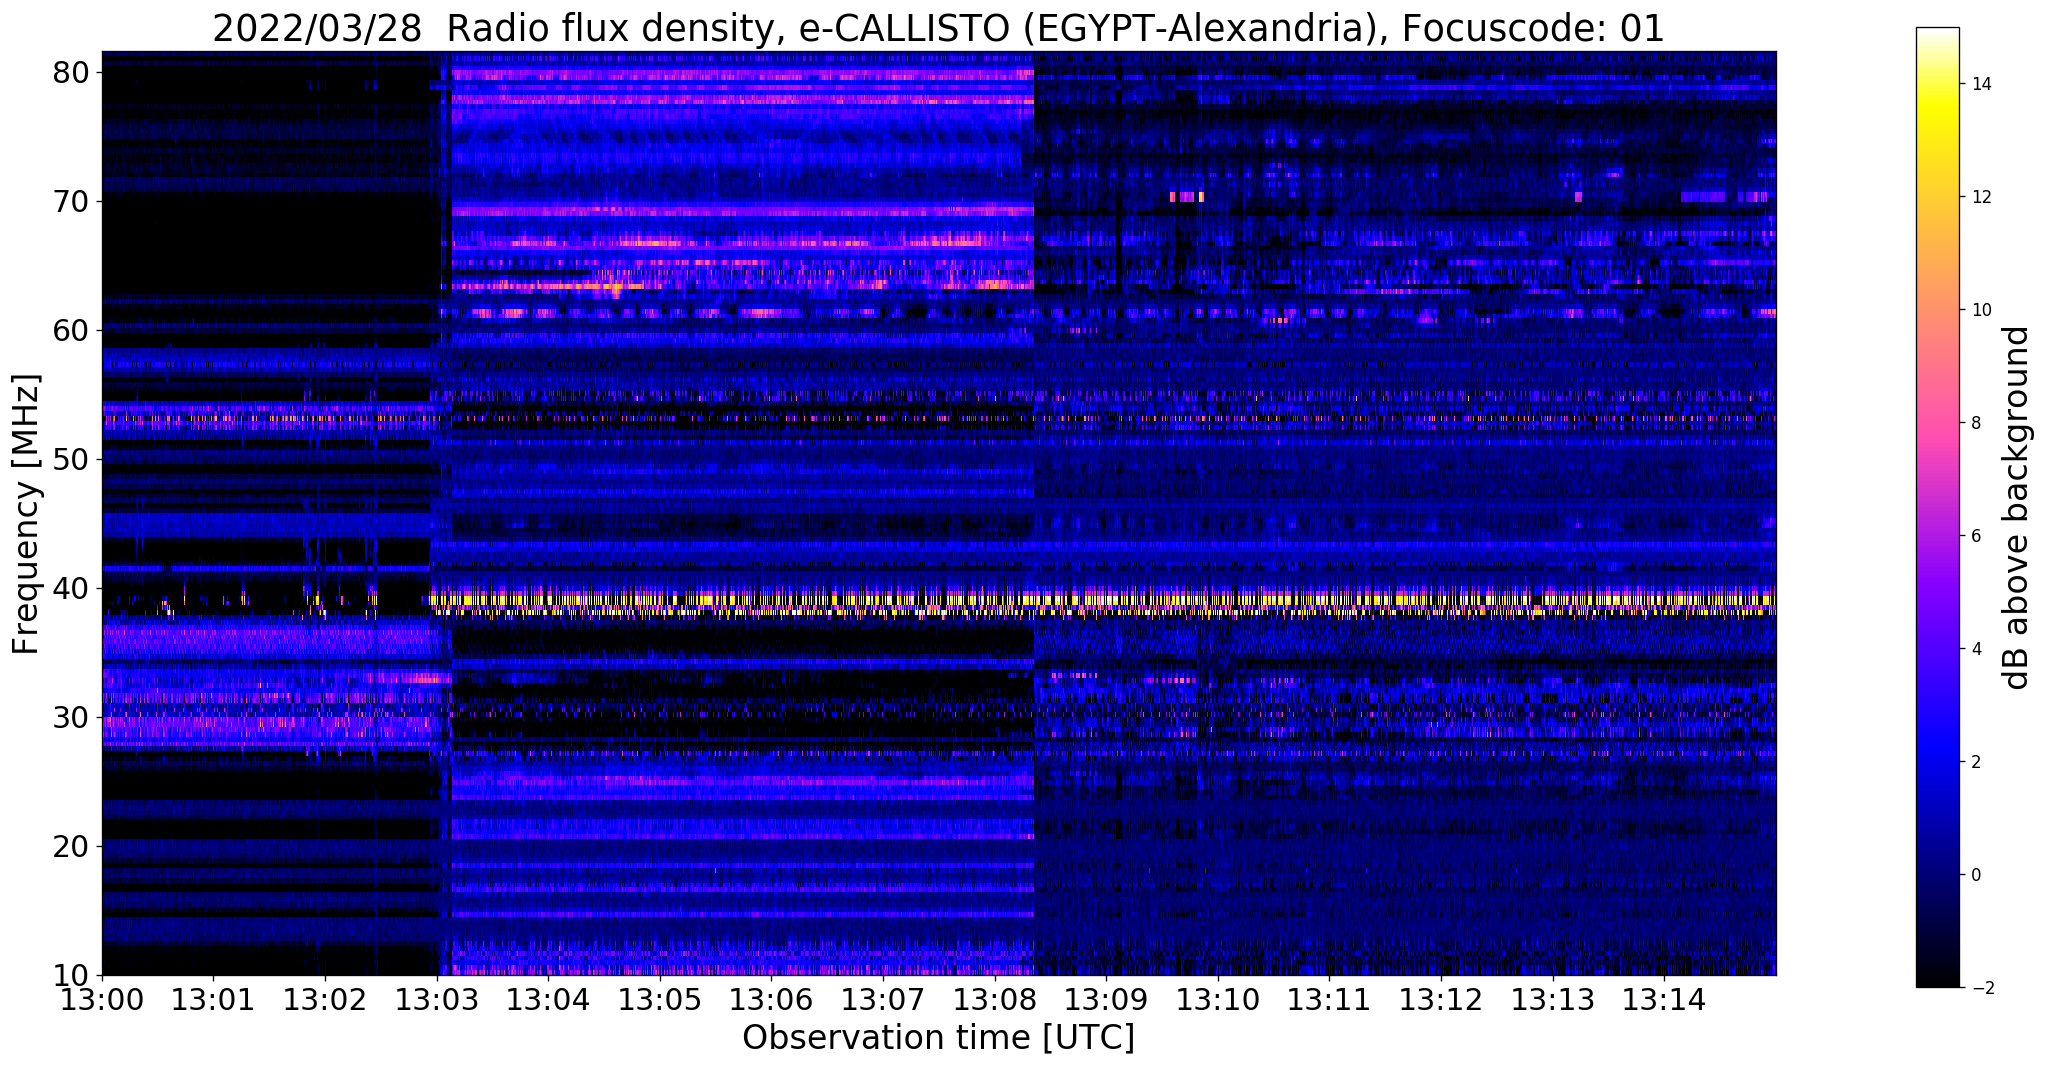
Task: Click the 13:08 time tick label
Action: tap(995, 999)
